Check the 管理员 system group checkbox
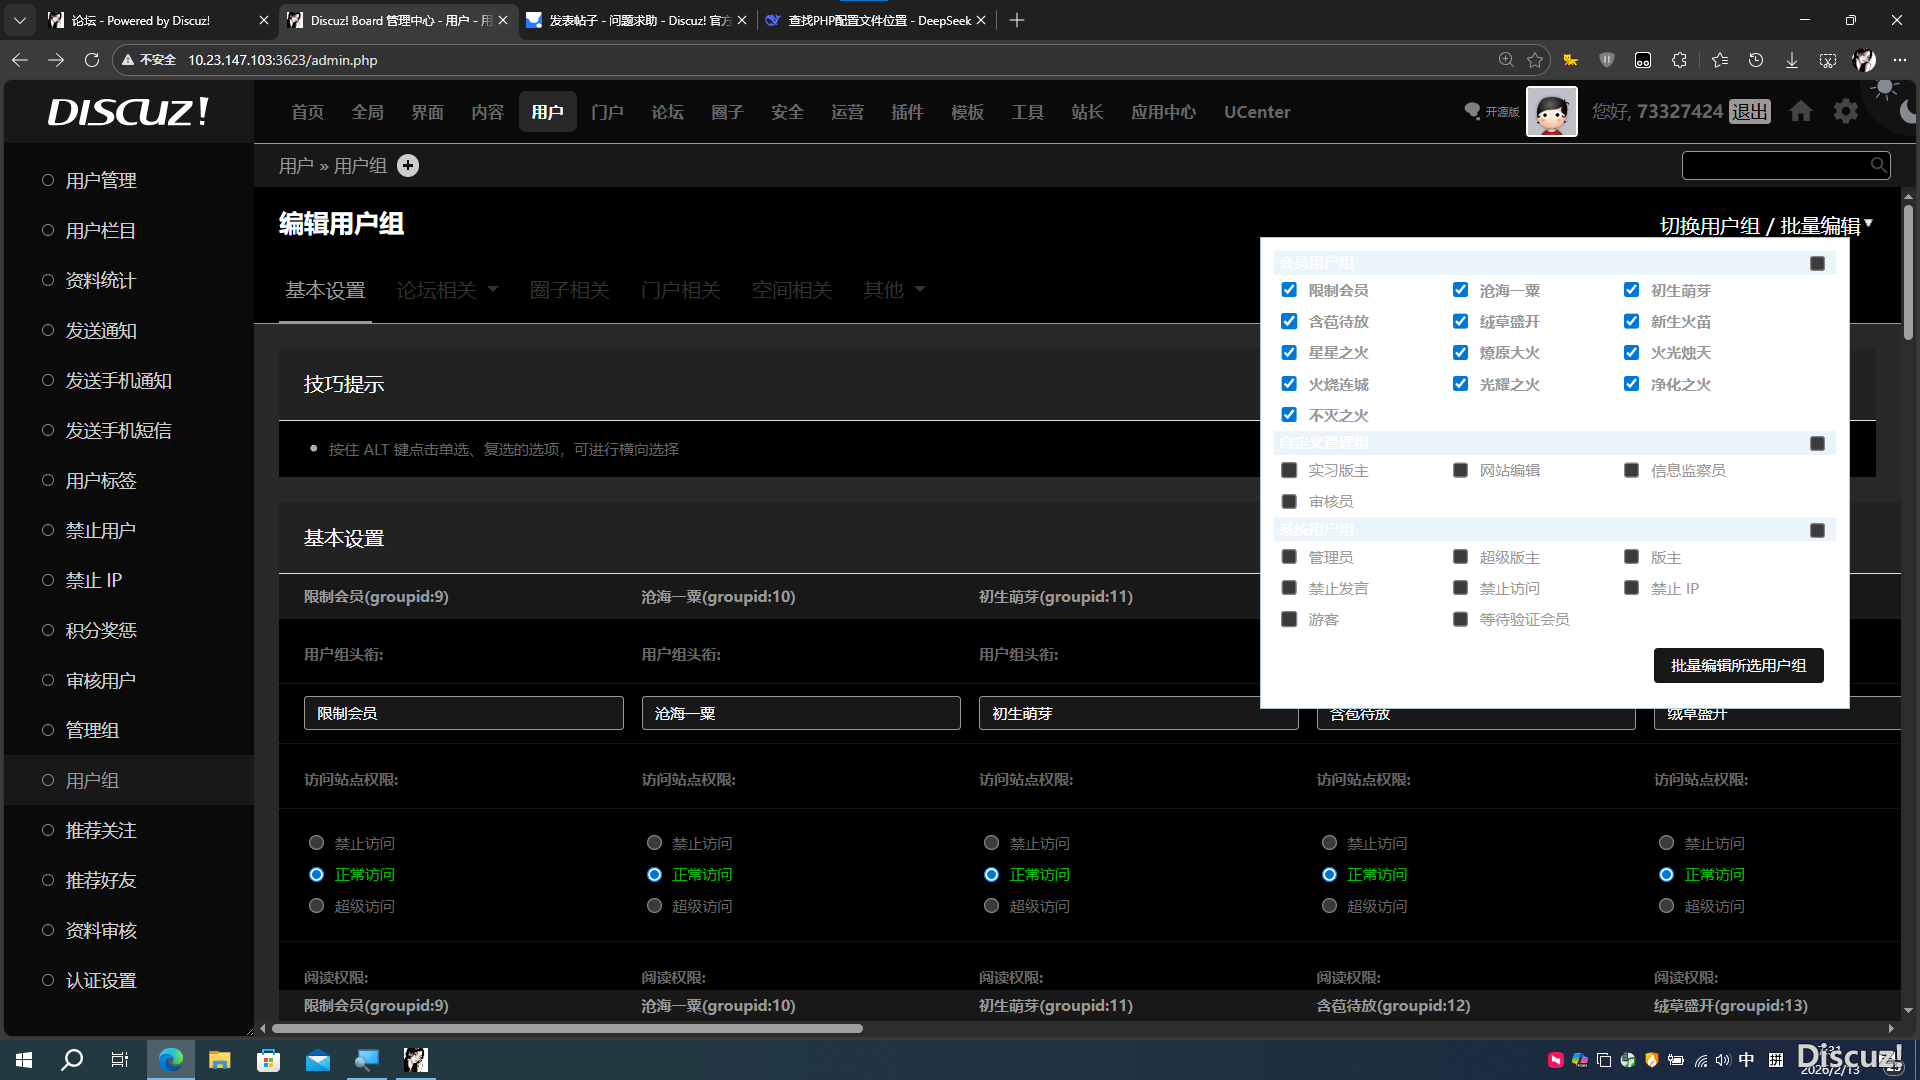 coord(1289,557)
